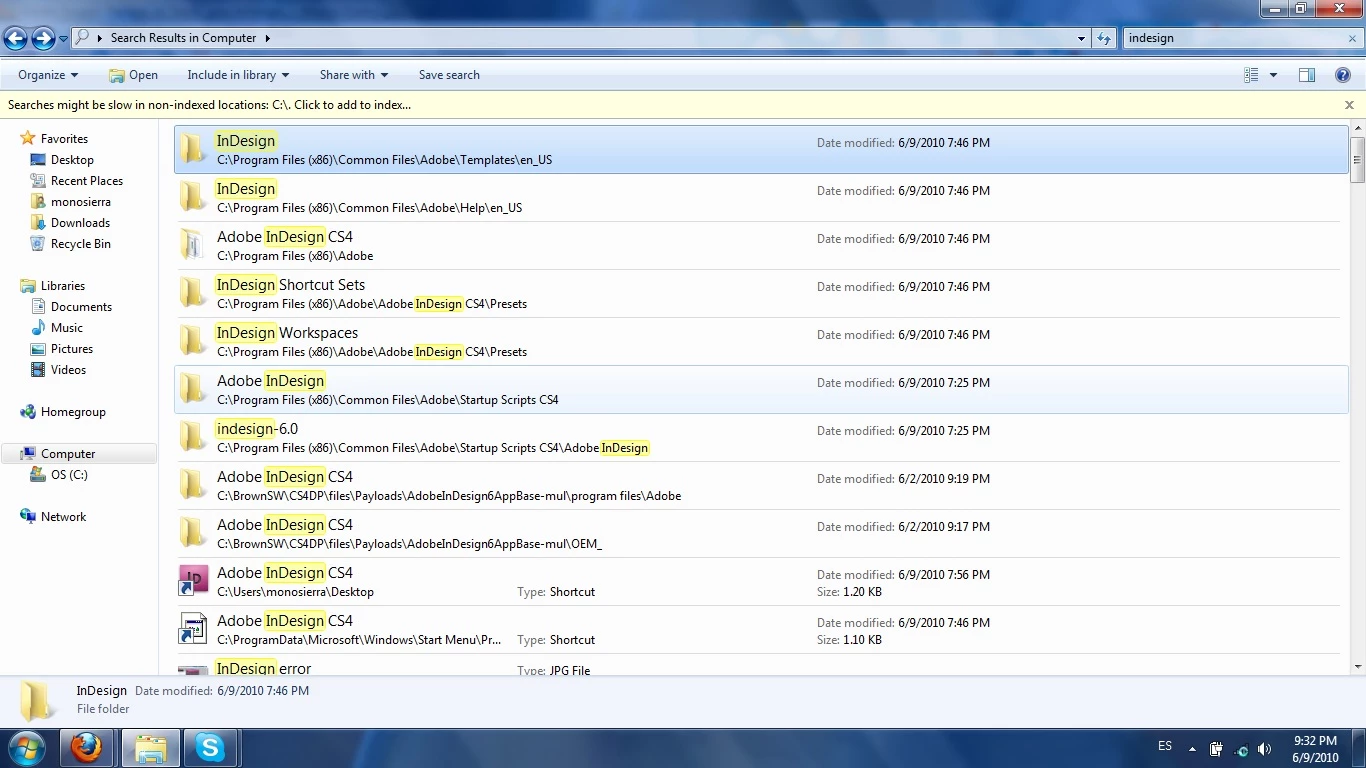Select Adobe InDesign folder in Startup Scripts CS4
1366x768 pixels.
click(x=761, y=390)
